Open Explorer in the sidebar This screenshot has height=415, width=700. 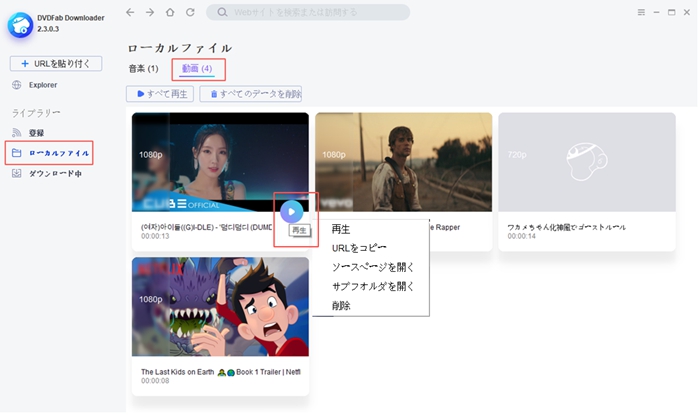tap(43, 85)
